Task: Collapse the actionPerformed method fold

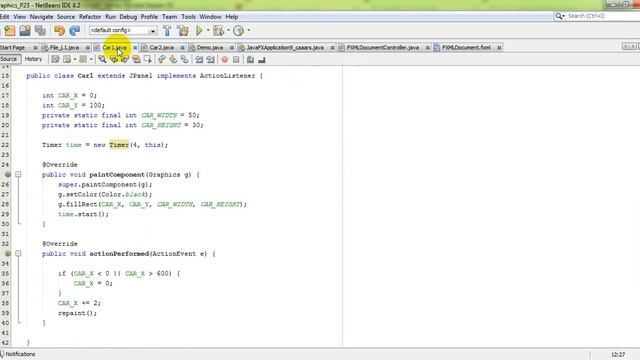Action: (x=18, y=253)
